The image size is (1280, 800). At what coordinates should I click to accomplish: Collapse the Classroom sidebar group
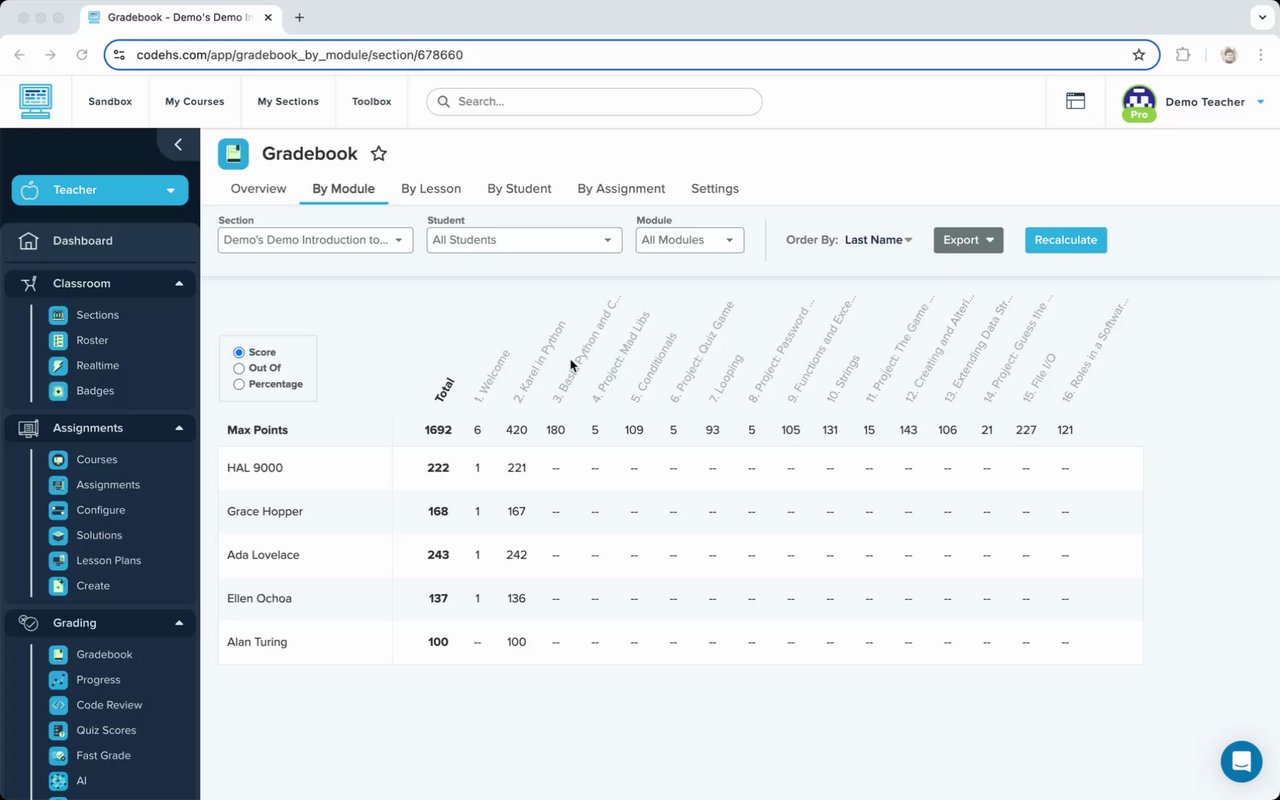pos(100,283)
